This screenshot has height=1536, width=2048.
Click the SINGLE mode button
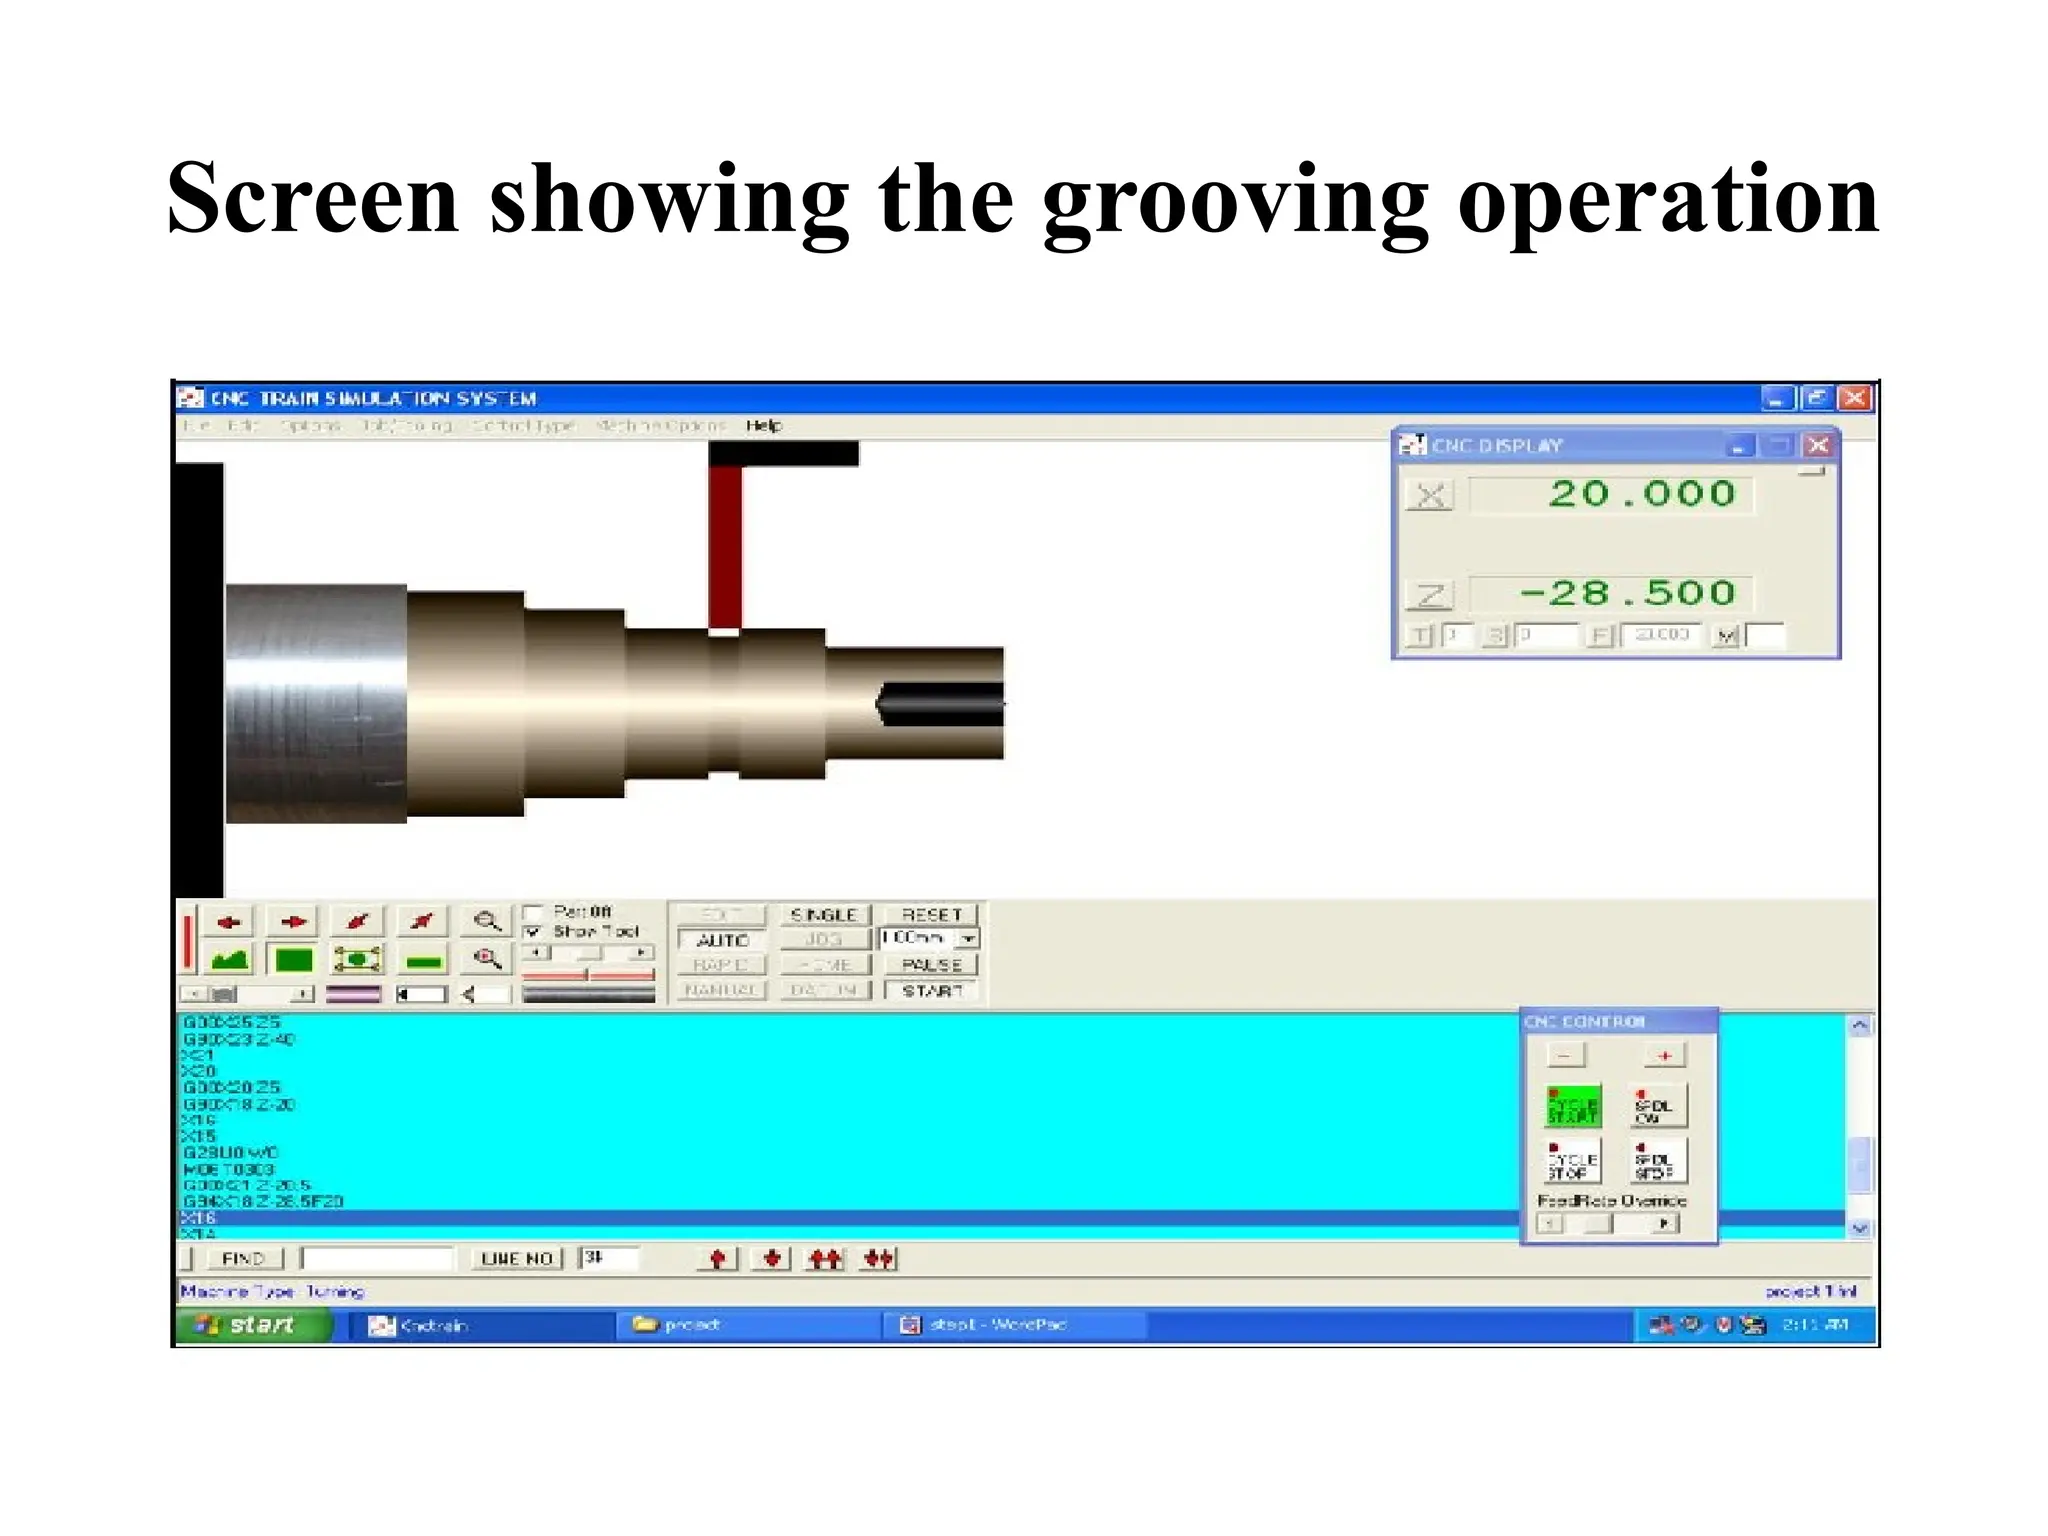click(x=824, y=915)
